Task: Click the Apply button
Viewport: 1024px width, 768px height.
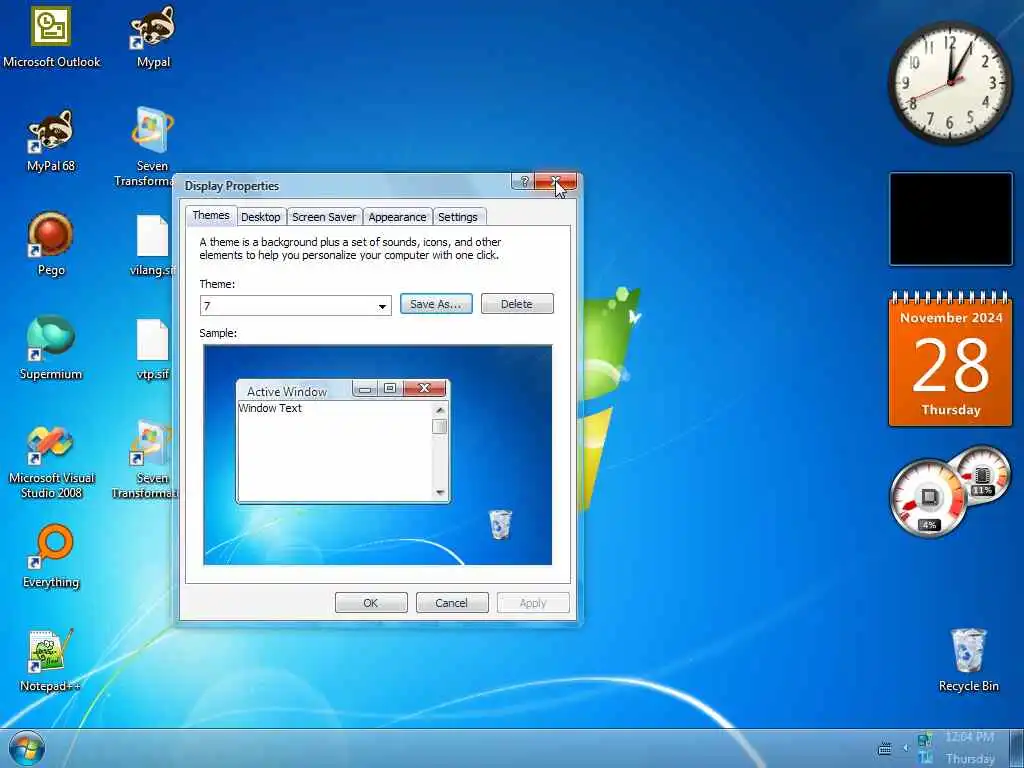Action: tap(533, 603)
